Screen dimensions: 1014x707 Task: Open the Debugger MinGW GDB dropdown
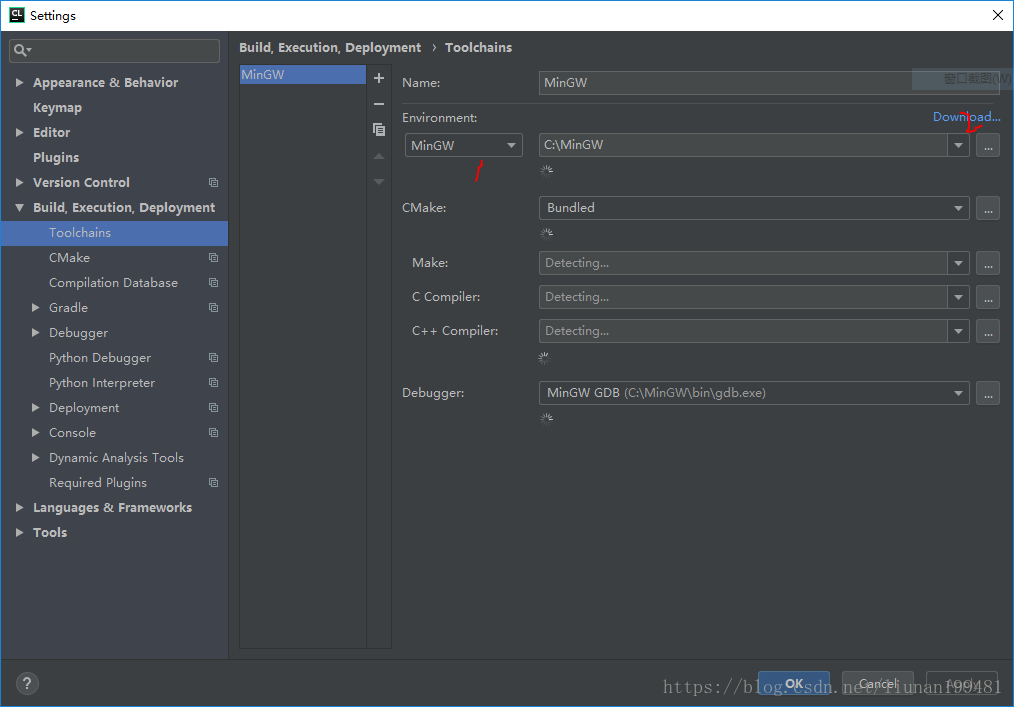754,393
